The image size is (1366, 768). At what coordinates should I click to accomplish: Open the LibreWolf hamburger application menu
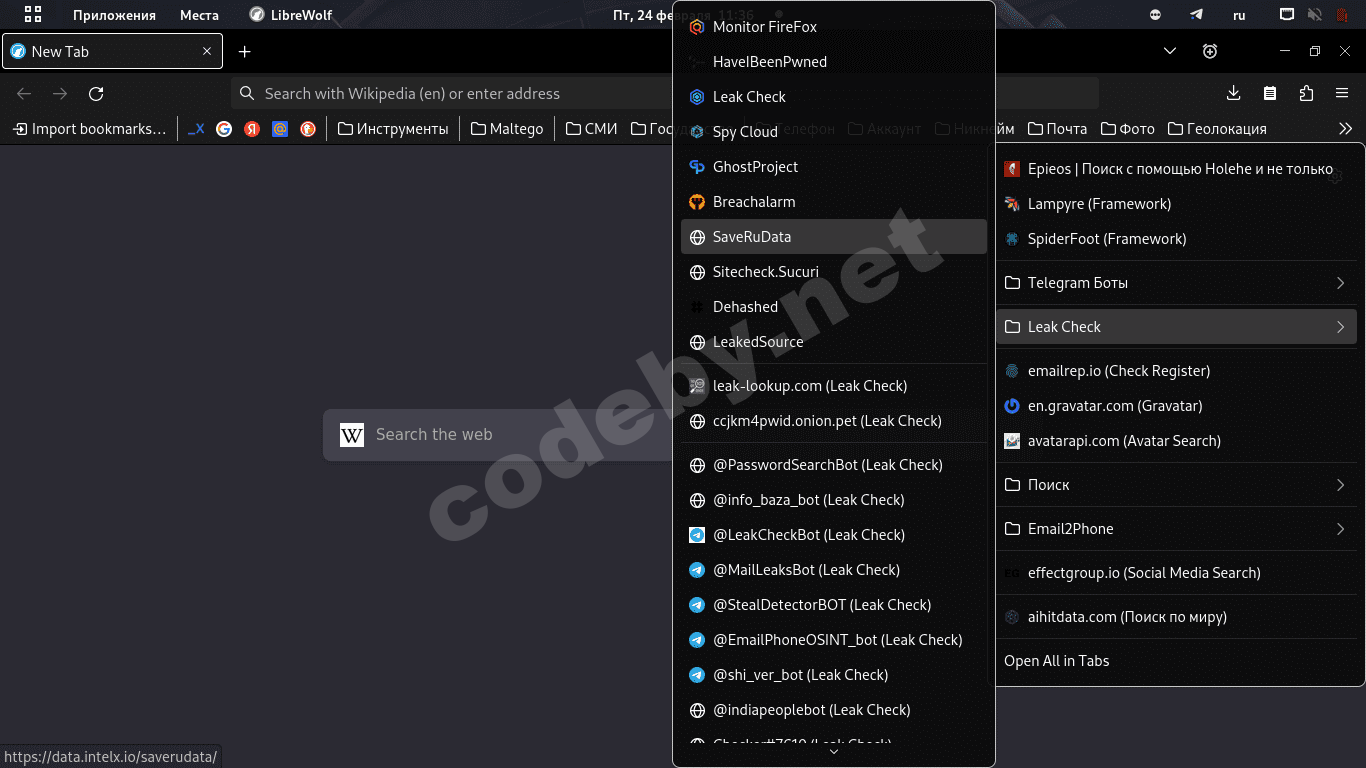pos(1342,94)
